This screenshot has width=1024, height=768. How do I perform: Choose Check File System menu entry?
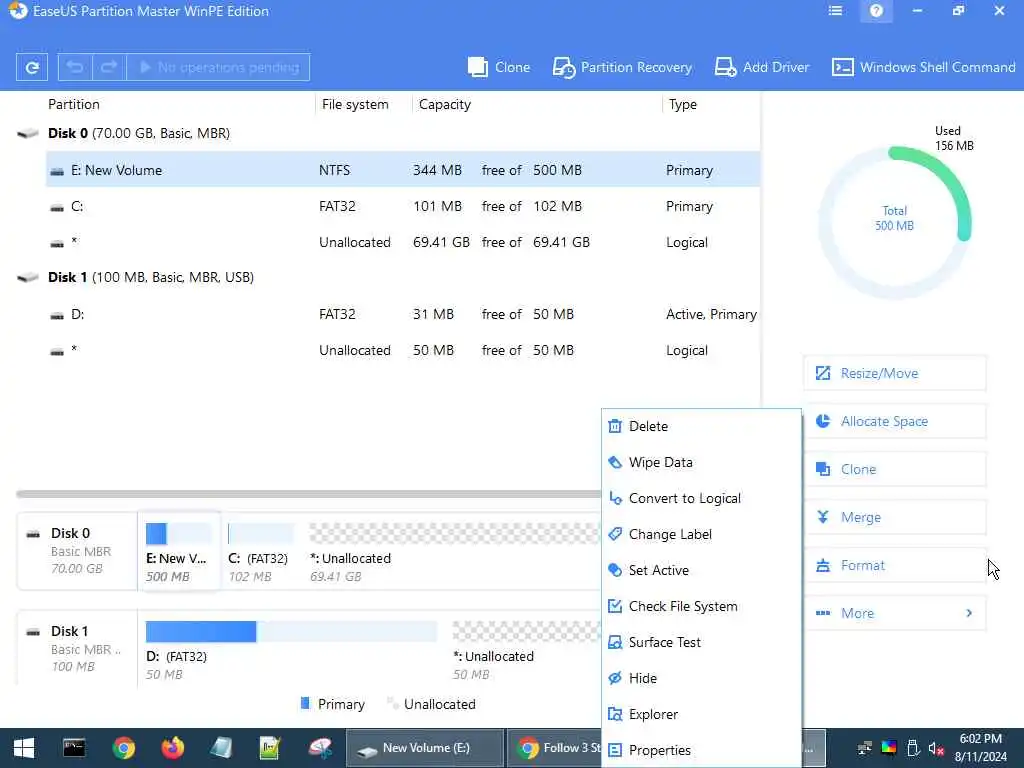pos(701,606)
